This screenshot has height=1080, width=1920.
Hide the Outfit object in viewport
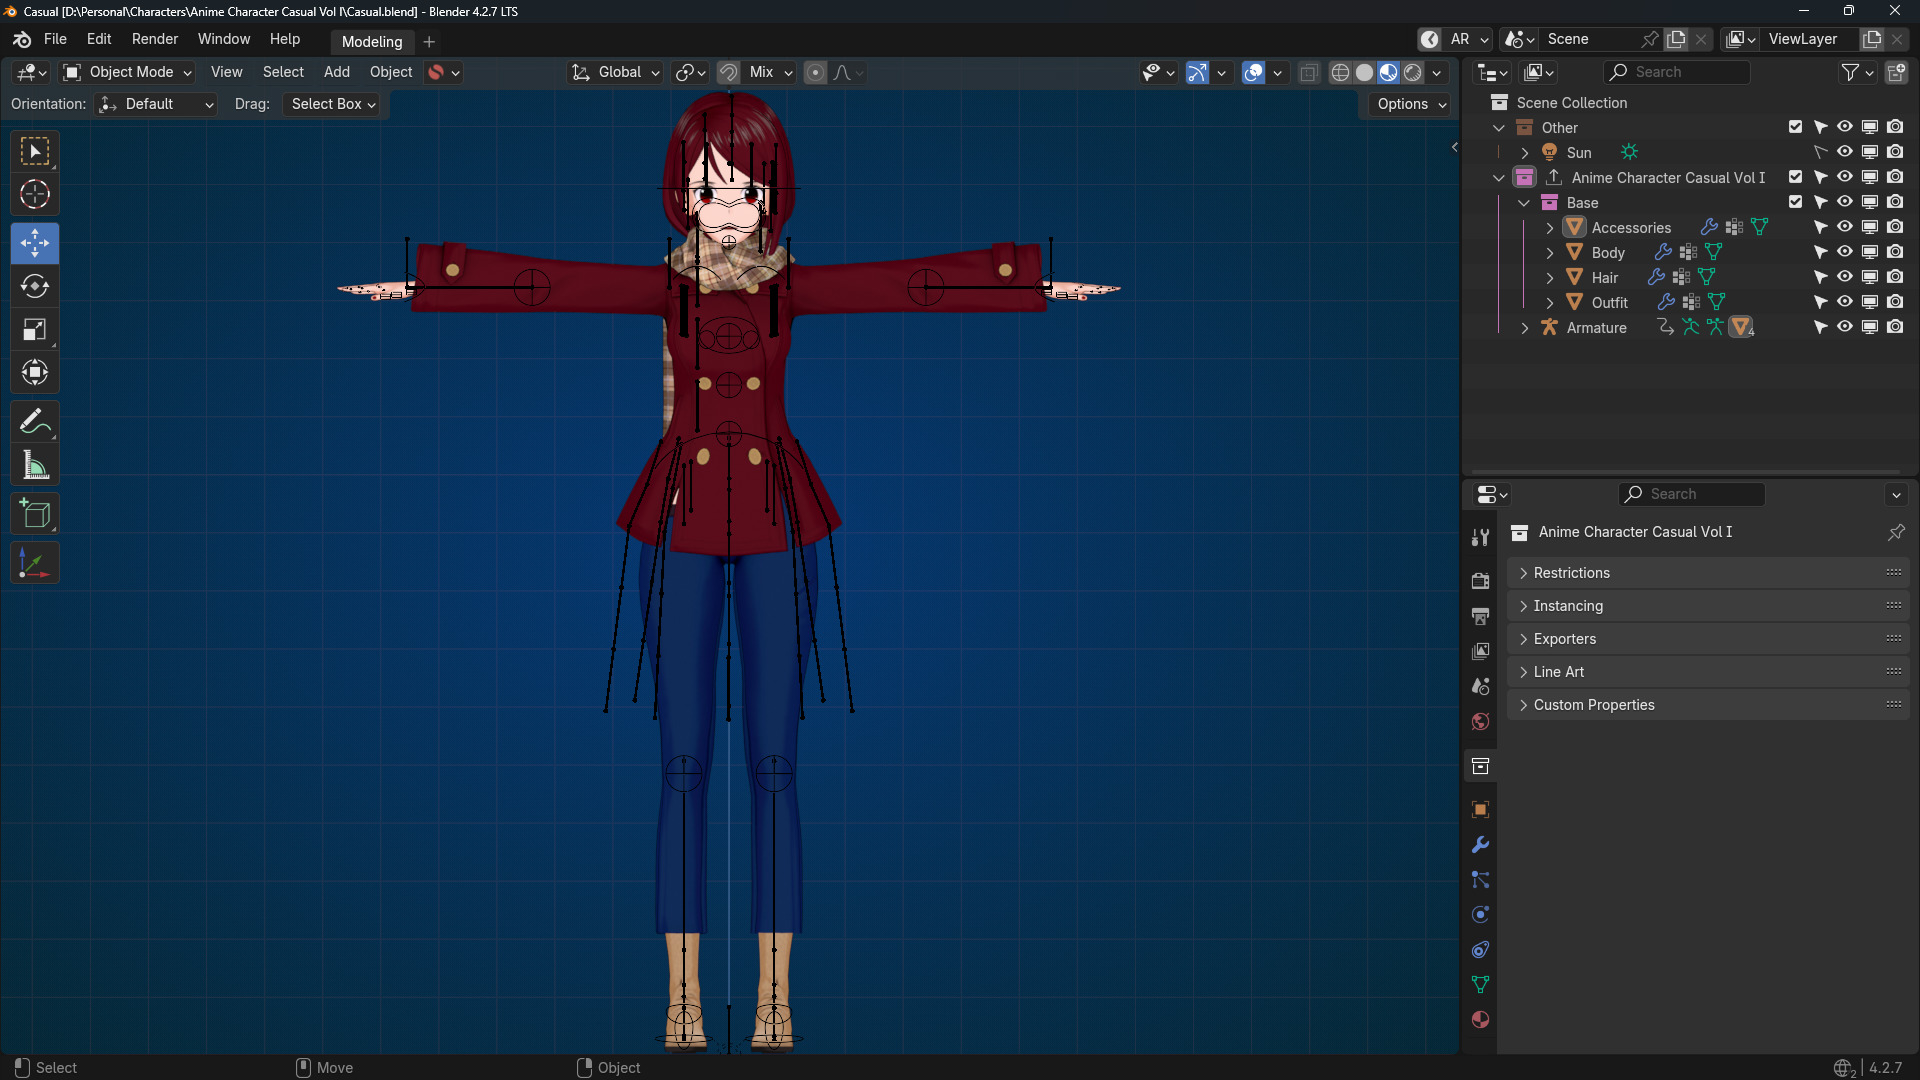[x=1845, y=302]
